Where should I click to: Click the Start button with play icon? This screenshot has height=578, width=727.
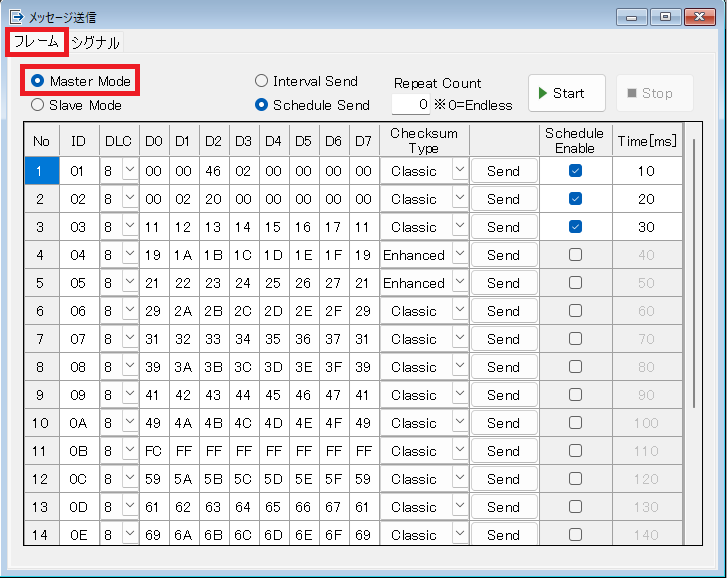(x=566, y=93)
